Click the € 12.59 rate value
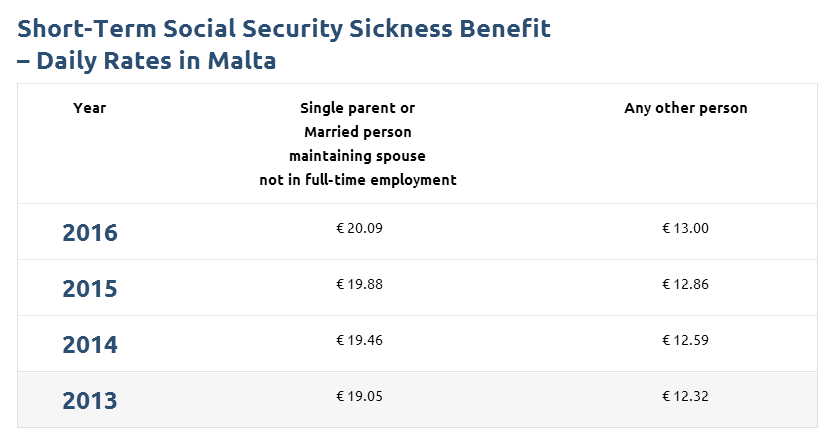826x437 pixels. [x=685, y=340]
